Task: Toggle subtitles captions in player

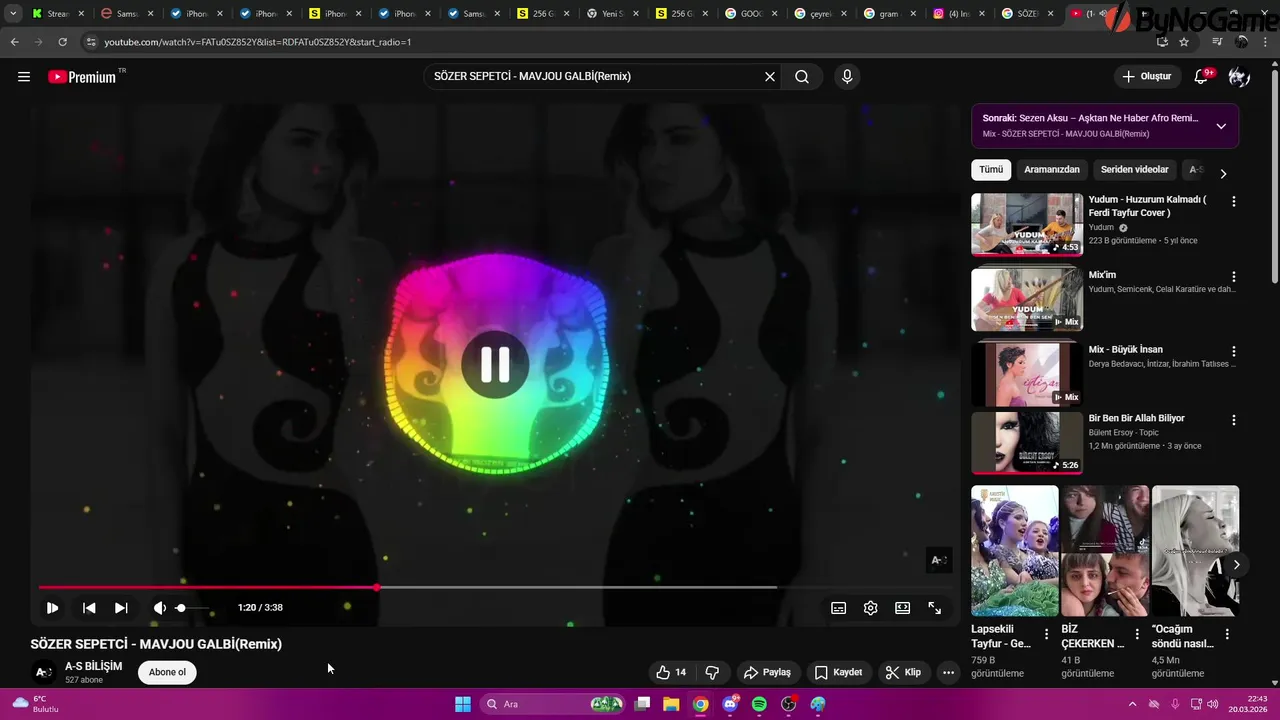Action: [839, 608]
